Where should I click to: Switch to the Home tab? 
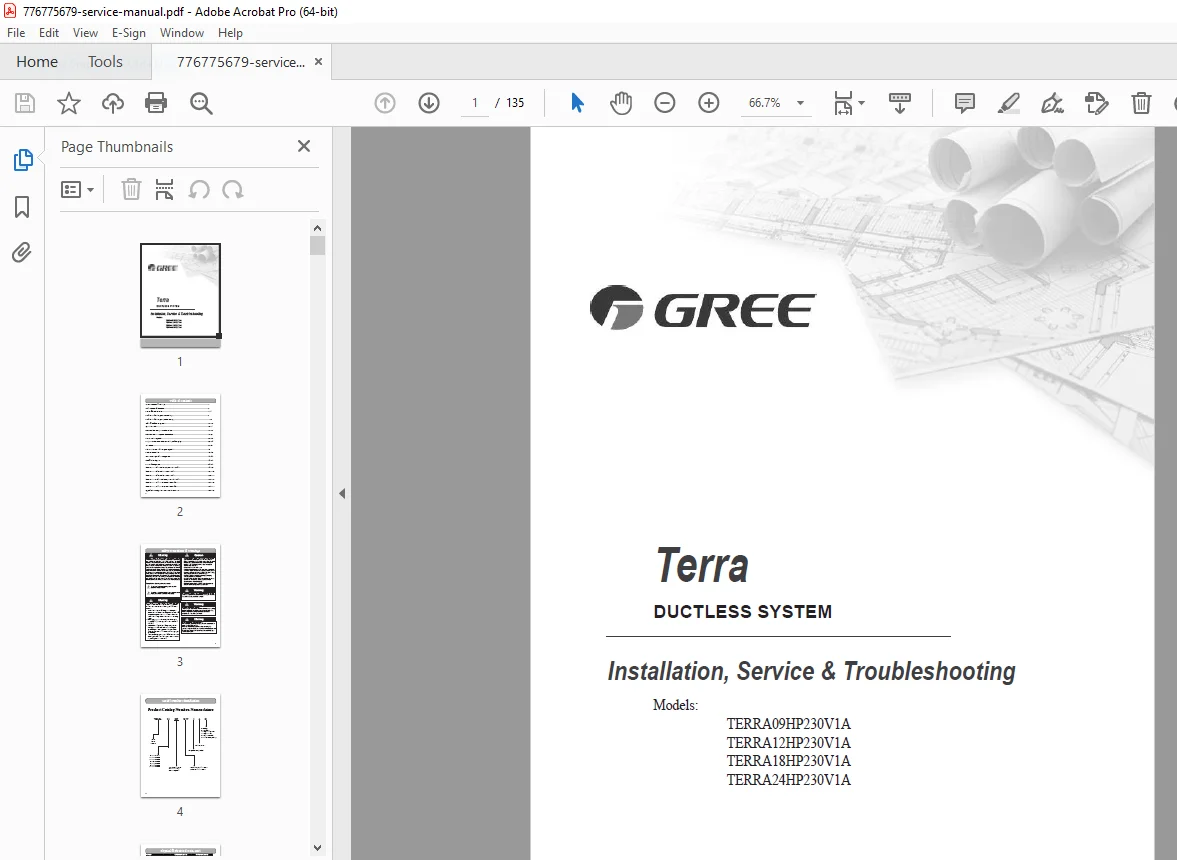pos(37,62)
